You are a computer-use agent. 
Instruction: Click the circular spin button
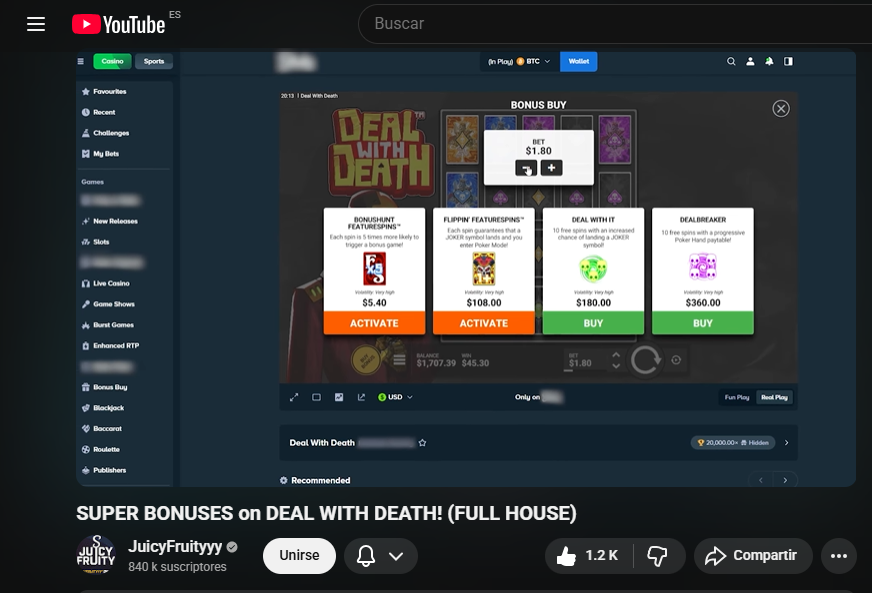[x=645, y=360]
